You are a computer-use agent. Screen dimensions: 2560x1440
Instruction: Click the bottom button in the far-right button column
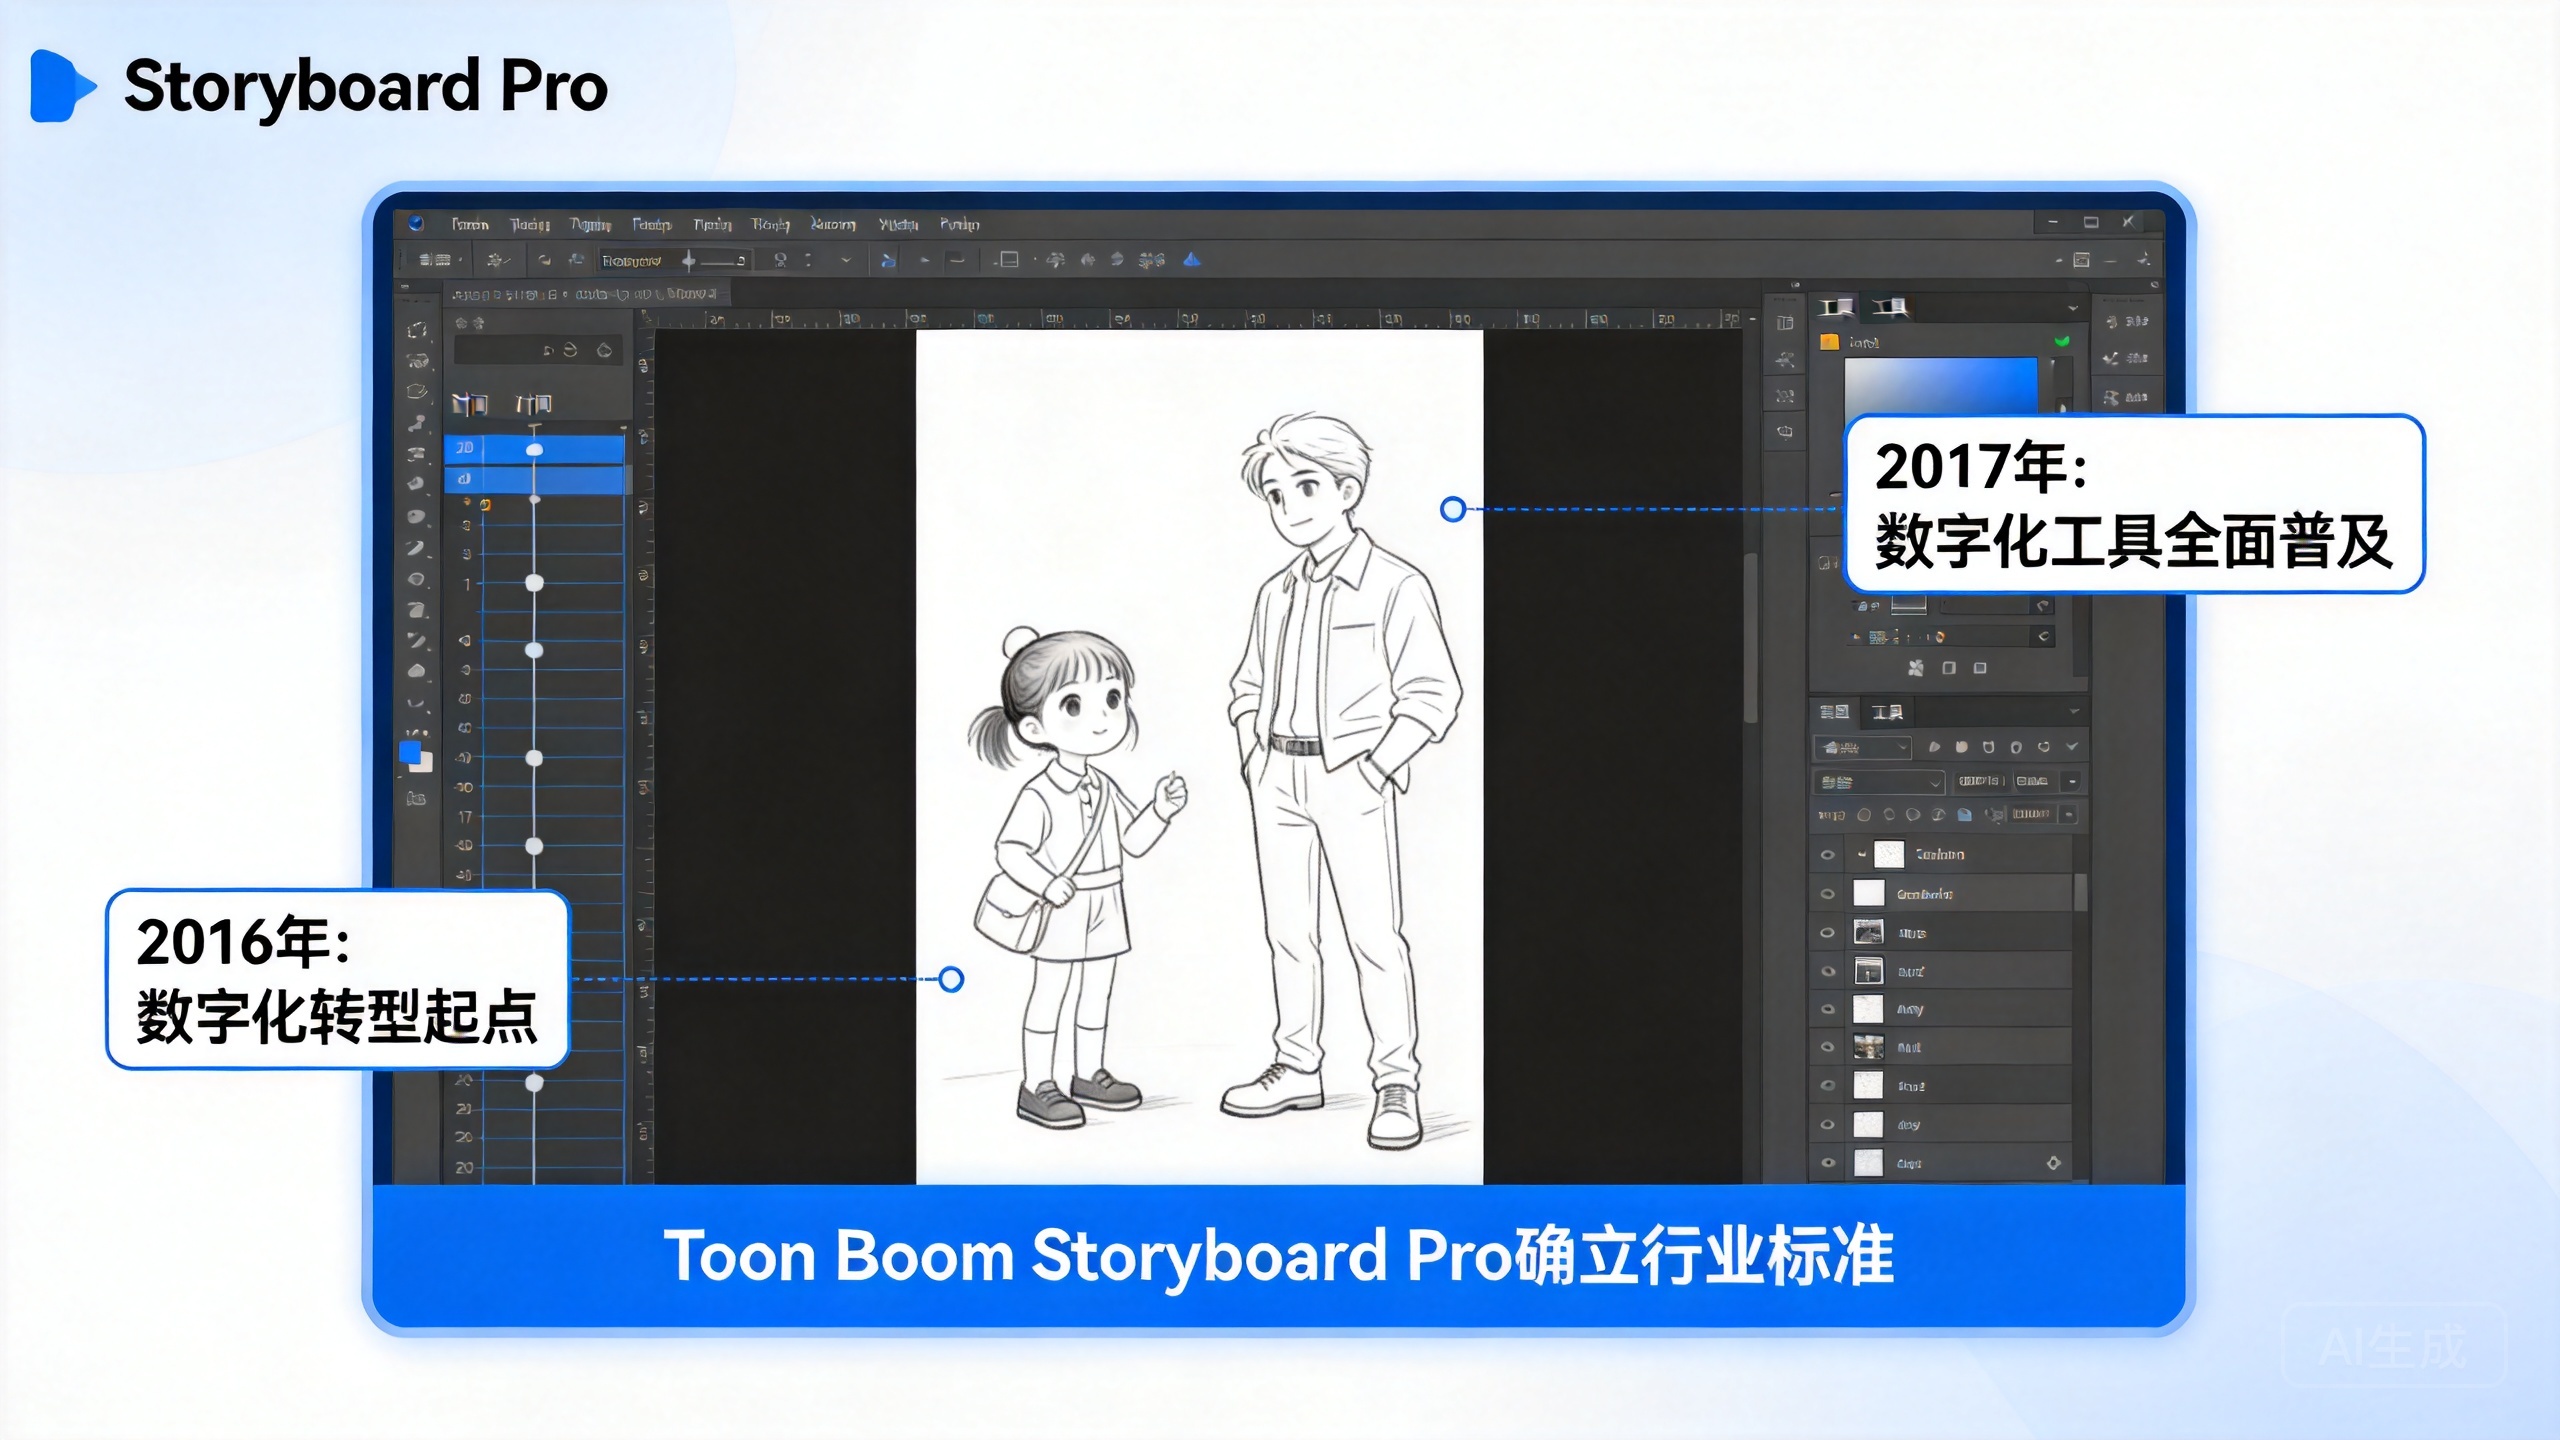pyautogui.click(x=2126, y=397)
